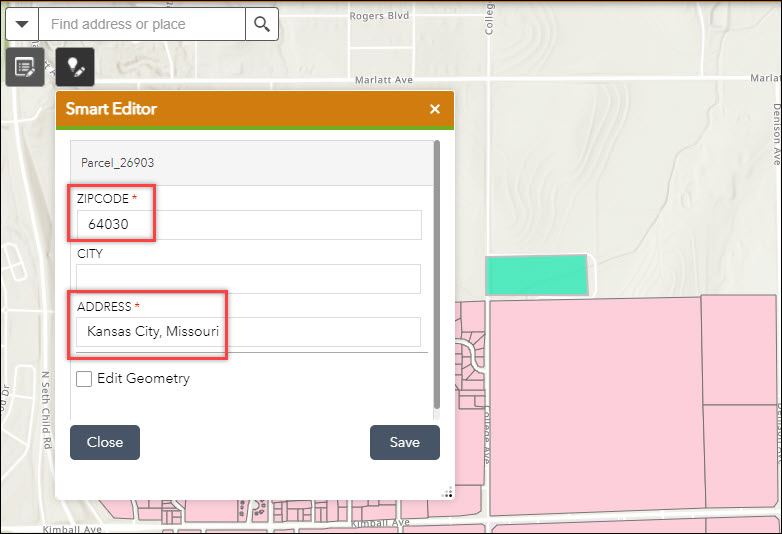Screen dimensions: 782x534
Task: Click the Smart Editor title bar
Action: (240, 109)
